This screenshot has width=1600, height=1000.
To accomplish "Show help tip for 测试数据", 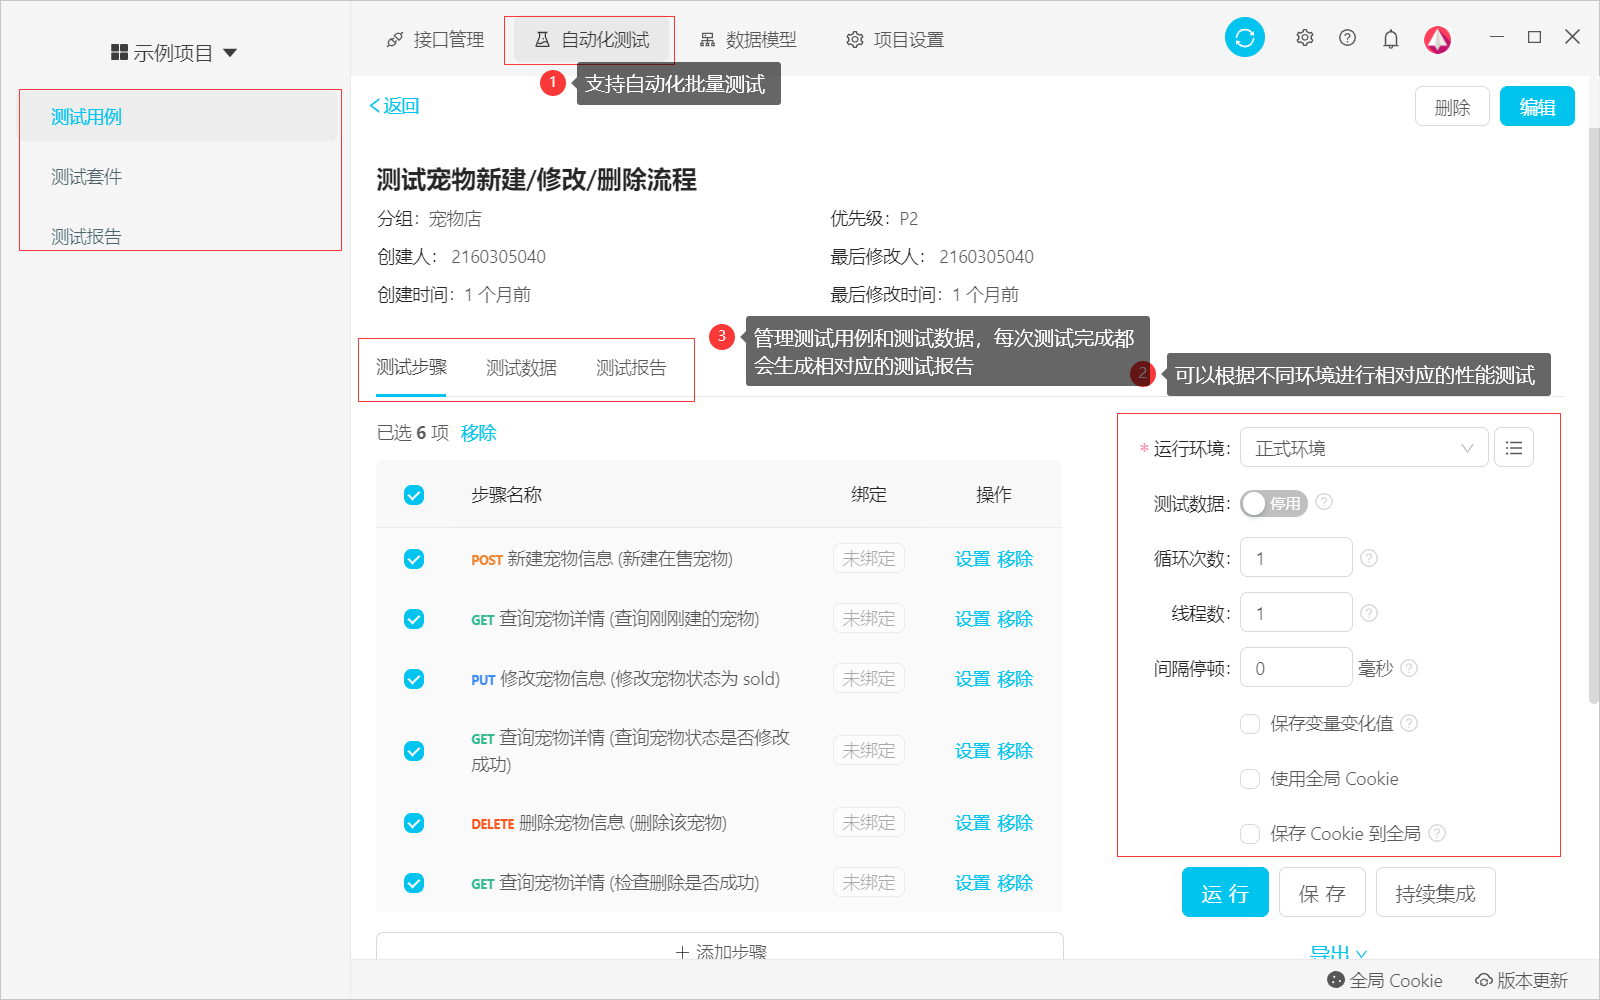I will pyautogui.click(x=1324, y=502).
